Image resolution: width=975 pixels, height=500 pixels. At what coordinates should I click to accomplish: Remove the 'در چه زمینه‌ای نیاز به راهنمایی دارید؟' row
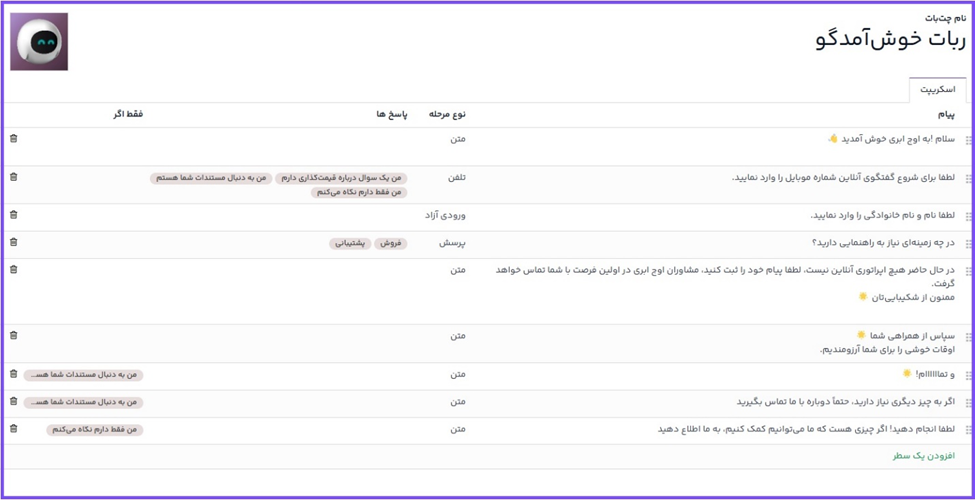point(13,242)
